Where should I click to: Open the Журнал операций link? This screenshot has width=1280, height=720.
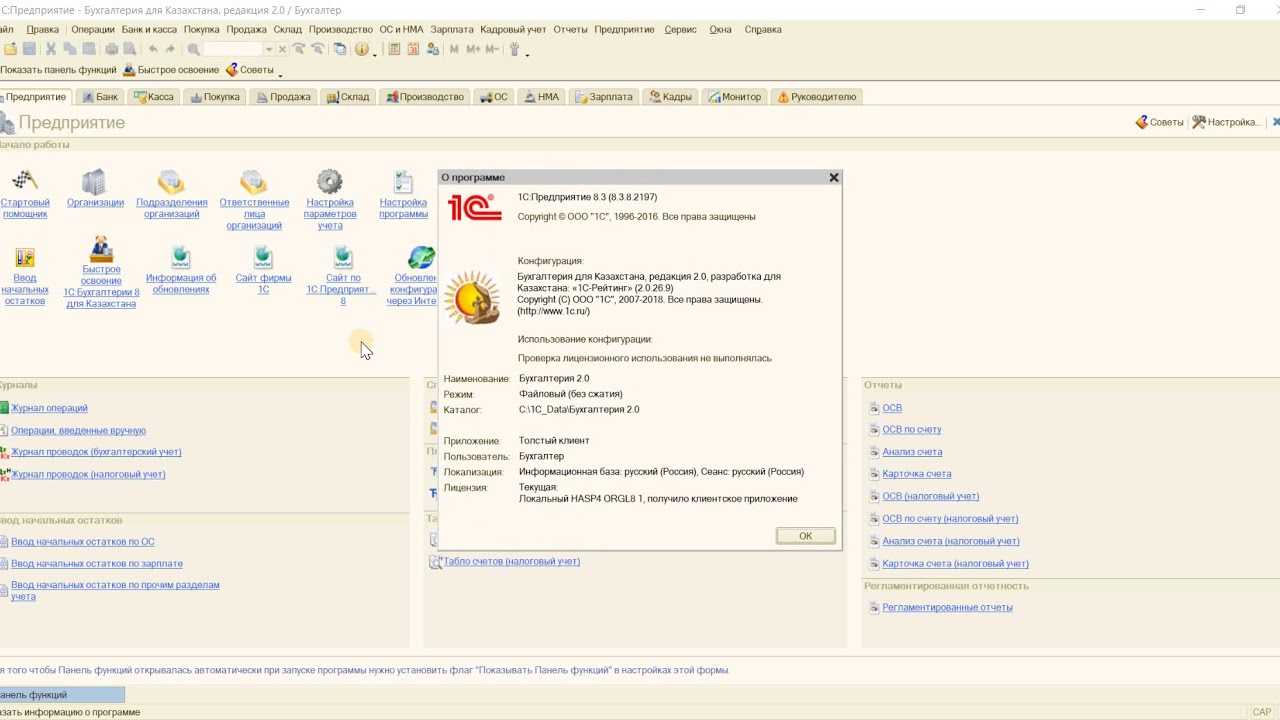49,408
